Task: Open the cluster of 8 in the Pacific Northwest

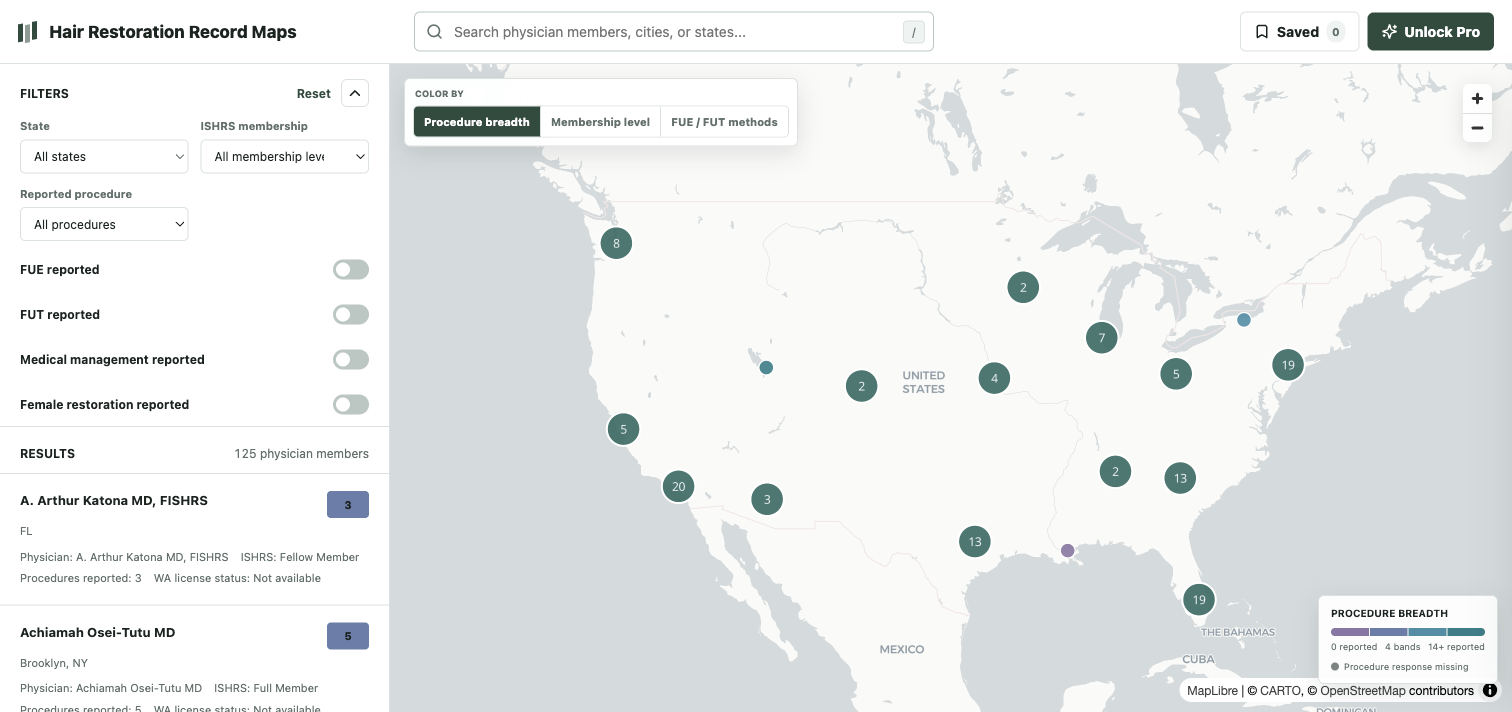Action: coord(616,243)
